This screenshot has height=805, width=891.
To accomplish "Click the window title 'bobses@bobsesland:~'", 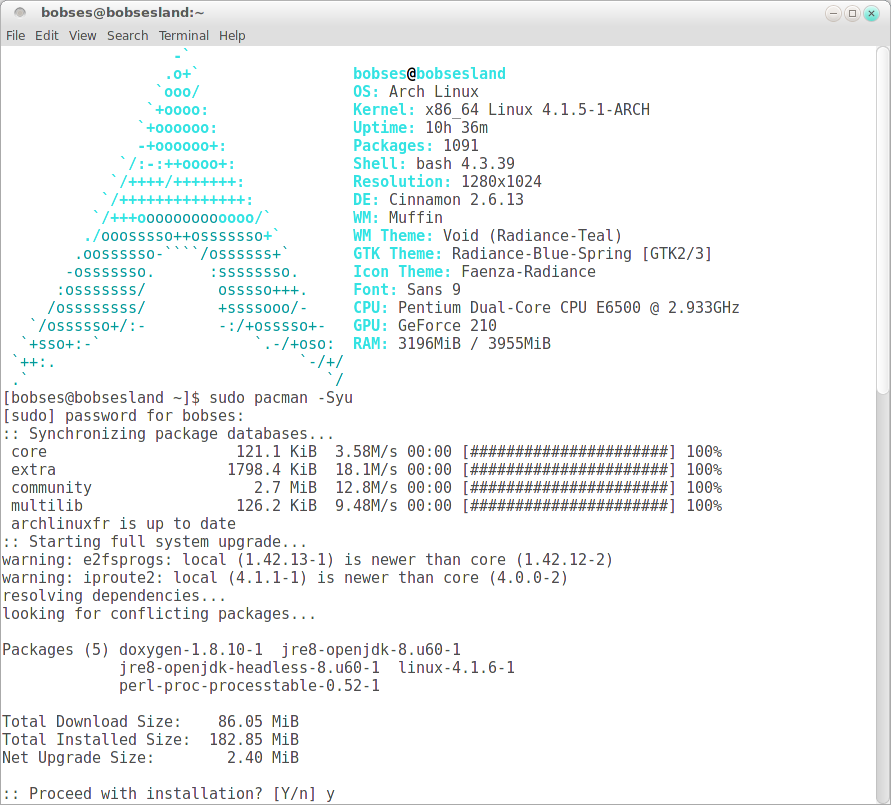I will click(122, 12).
